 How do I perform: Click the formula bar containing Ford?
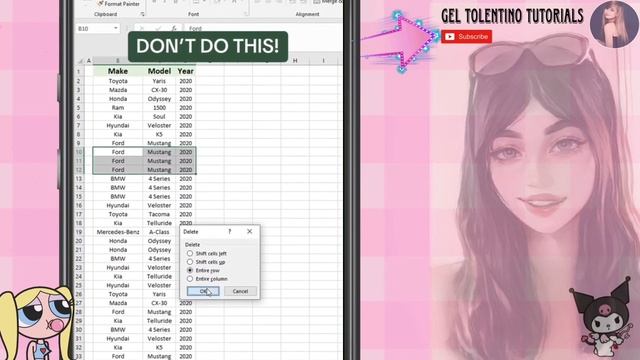(263, 29)
